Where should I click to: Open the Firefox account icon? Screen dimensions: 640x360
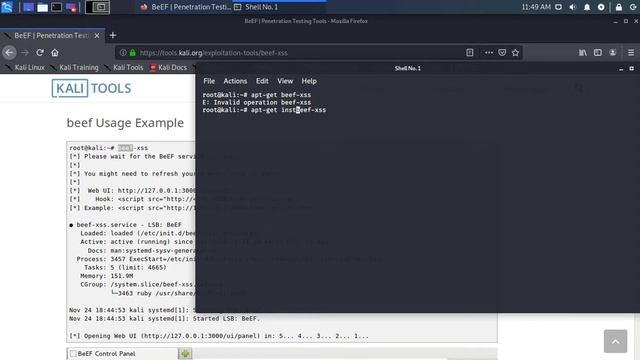(x=613, y=53)
